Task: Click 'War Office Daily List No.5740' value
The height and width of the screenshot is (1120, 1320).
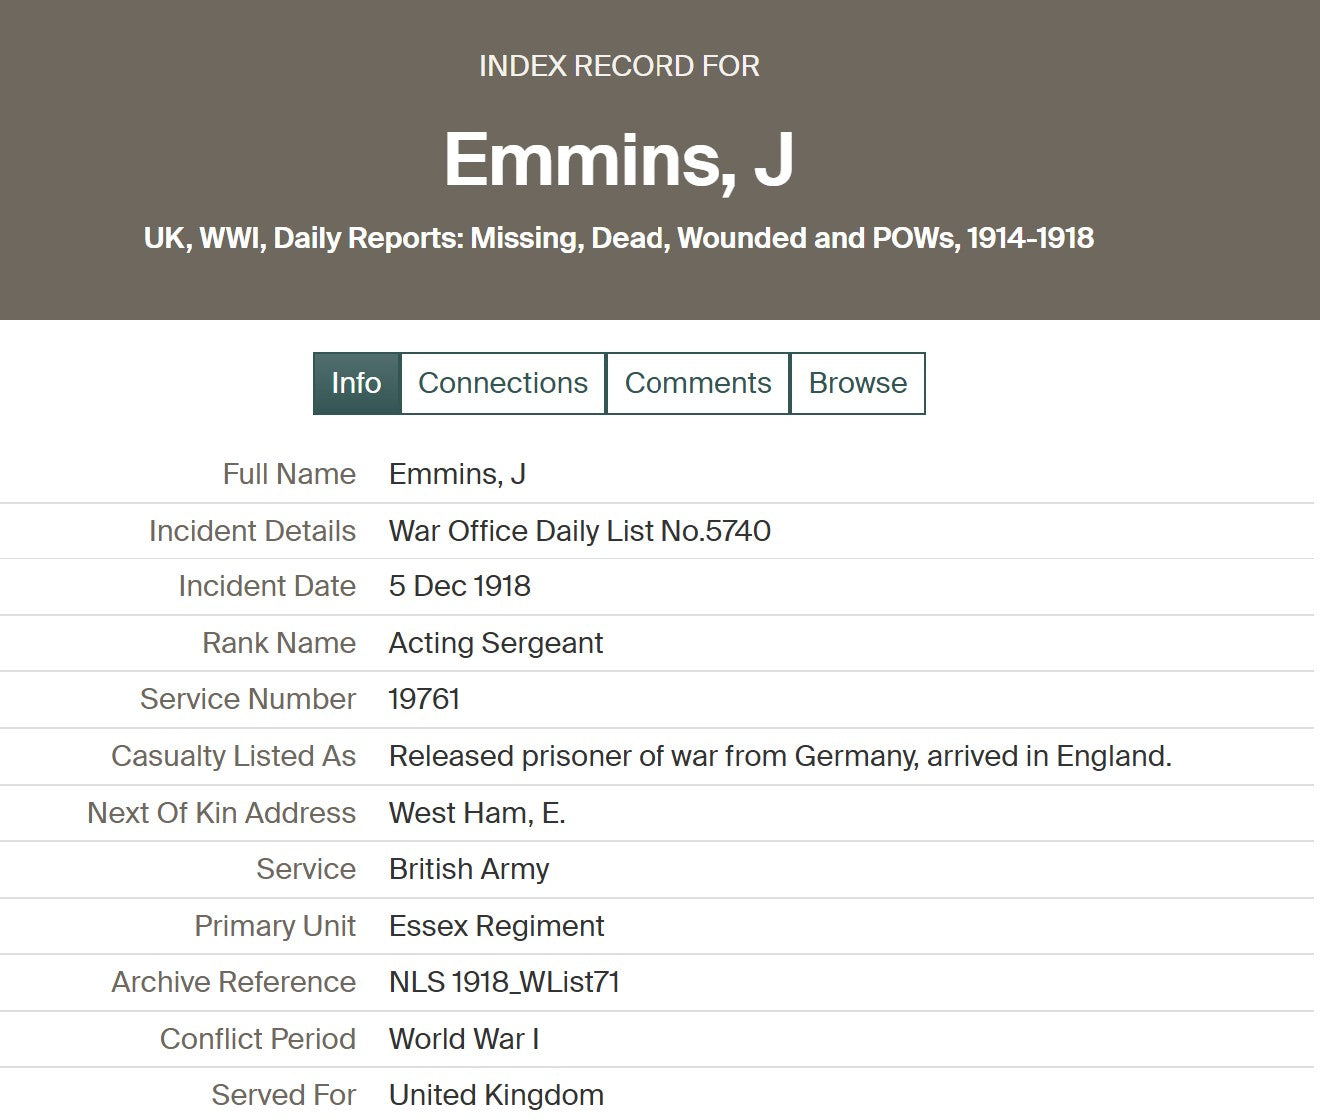Action: (579, 530)
